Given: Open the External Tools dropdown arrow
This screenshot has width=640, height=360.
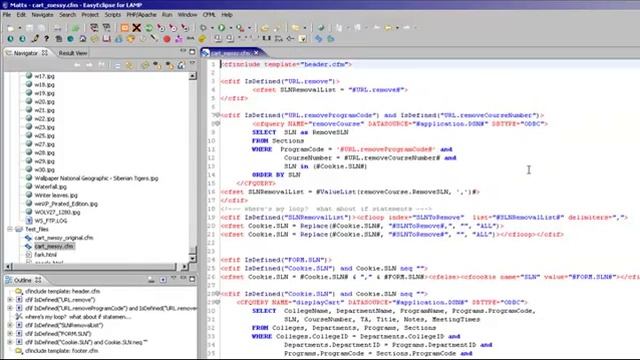Looking at the screenshot, I should (249, 28).
